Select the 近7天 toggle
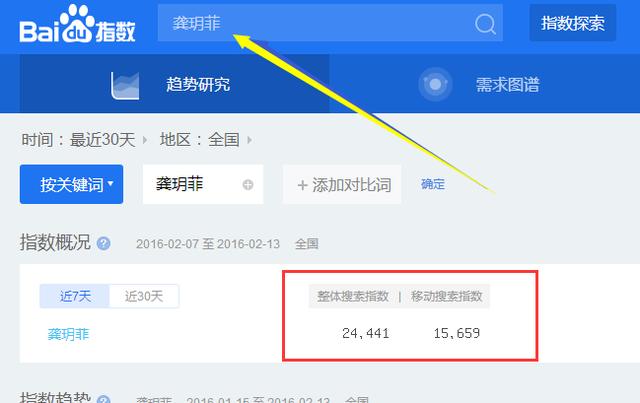640x403 pixels. click(75, 296)
